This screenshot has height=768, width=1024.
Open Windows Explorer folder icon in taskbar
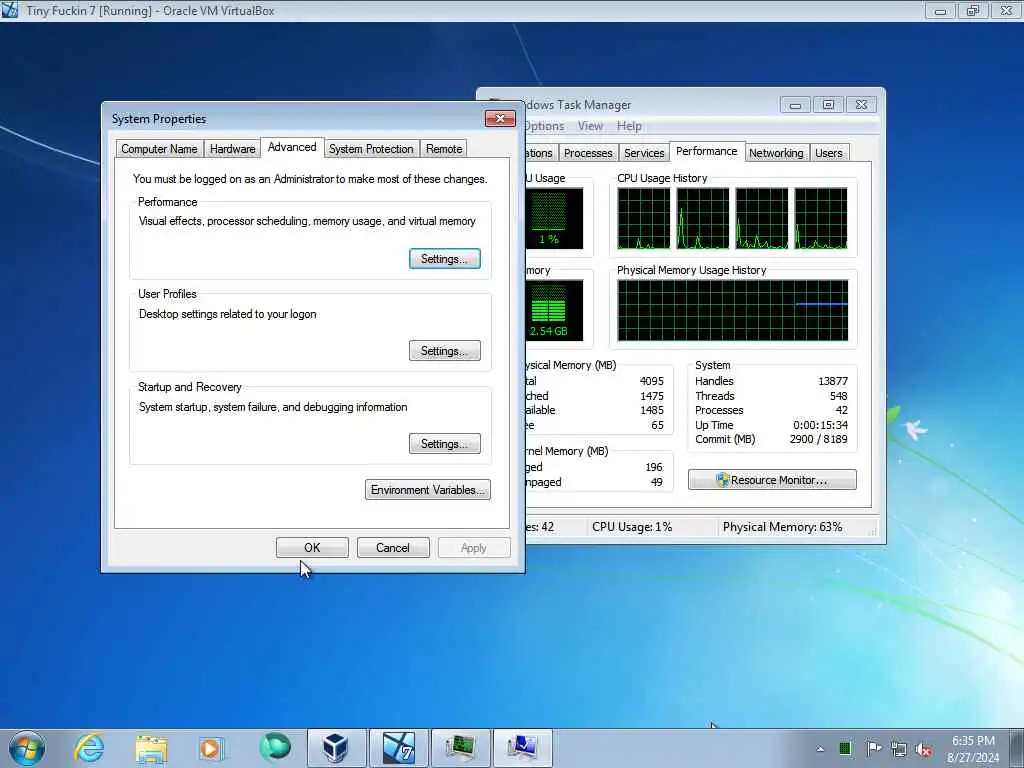[152, 748]
